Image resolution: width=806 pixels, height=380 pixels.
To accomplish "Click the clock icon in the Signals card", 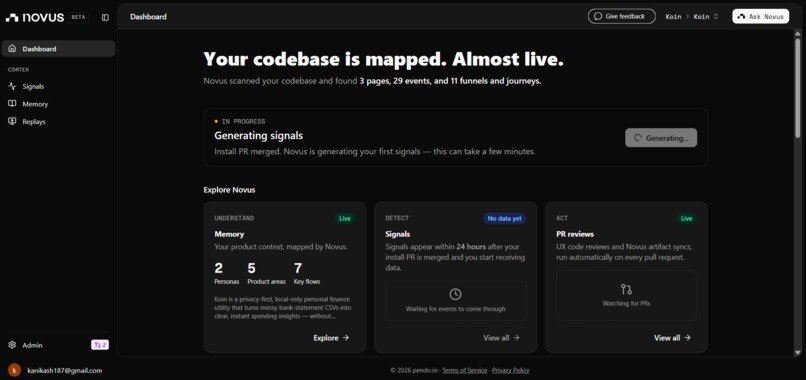I will point(455,294).
